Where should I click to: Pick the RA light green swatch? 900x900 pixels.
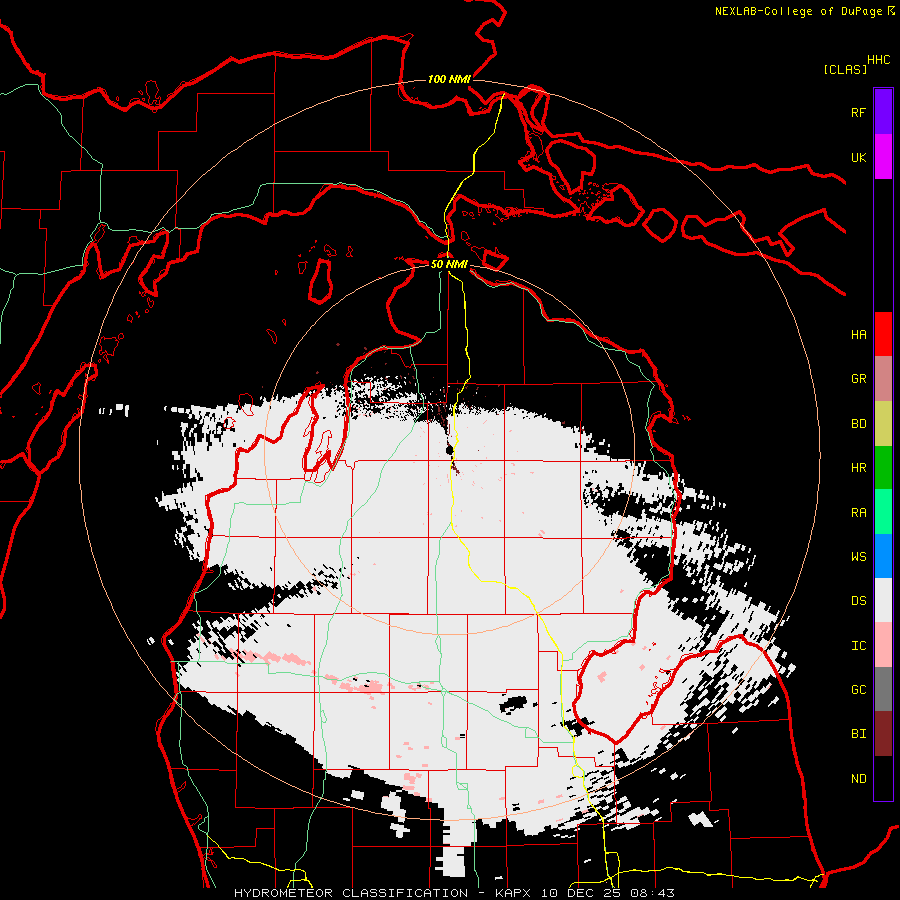click(x=883, y=512)
